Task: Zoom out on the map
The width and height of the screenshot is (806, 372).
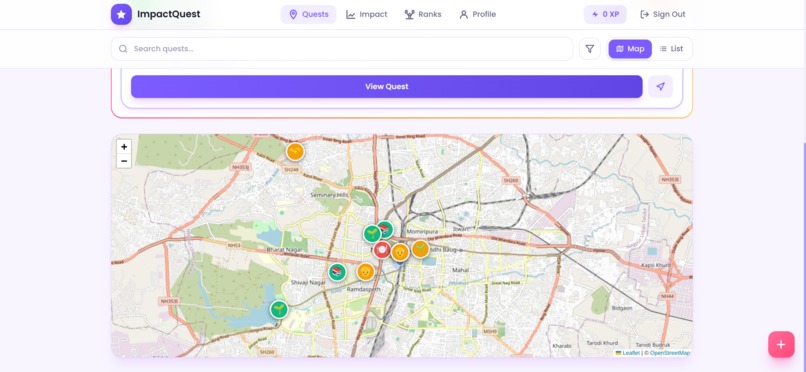Action: click(124, 161)
